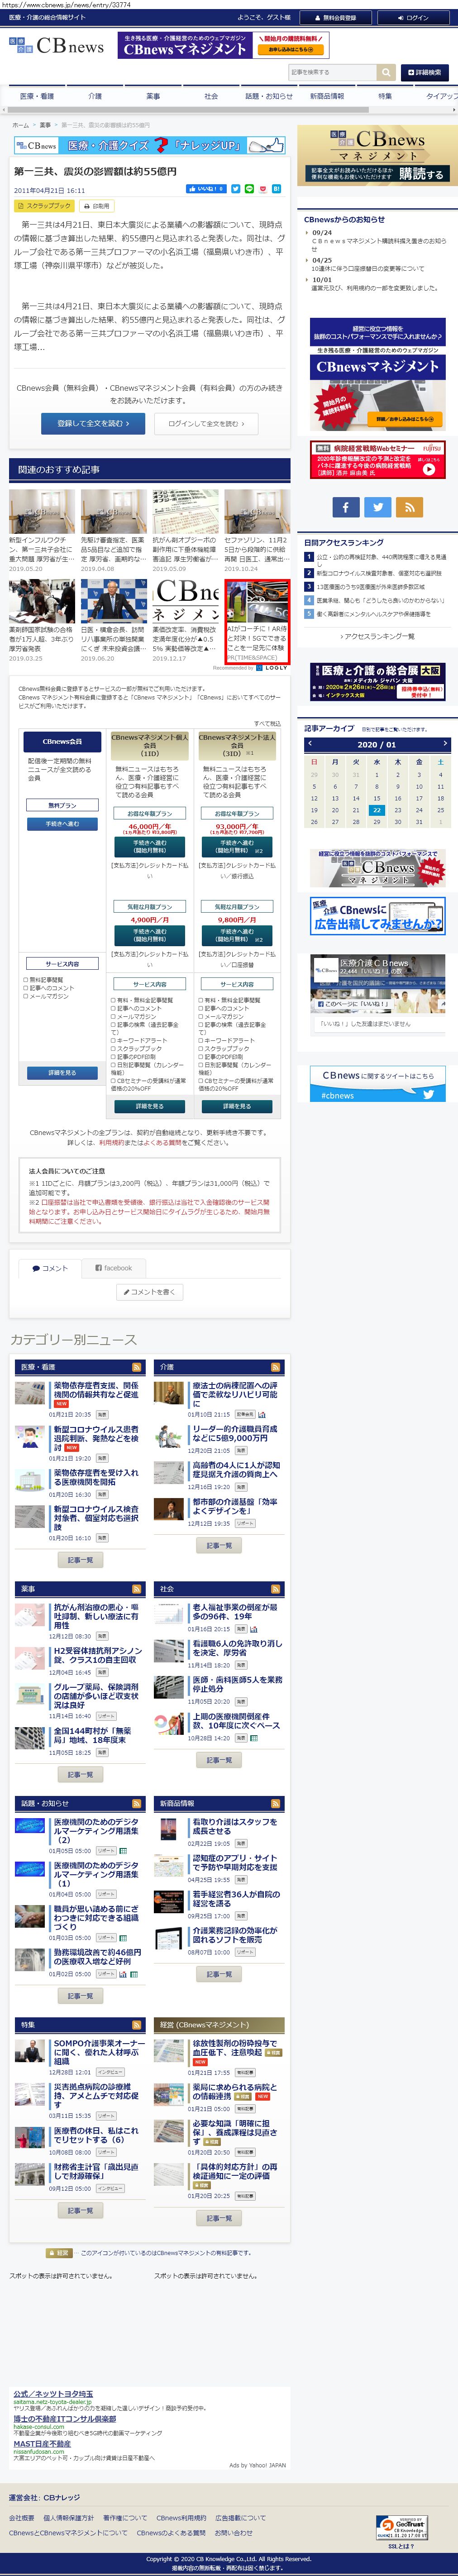
Task: Click 記事一覧 under 介護 category
Action: click(219, 1545)
